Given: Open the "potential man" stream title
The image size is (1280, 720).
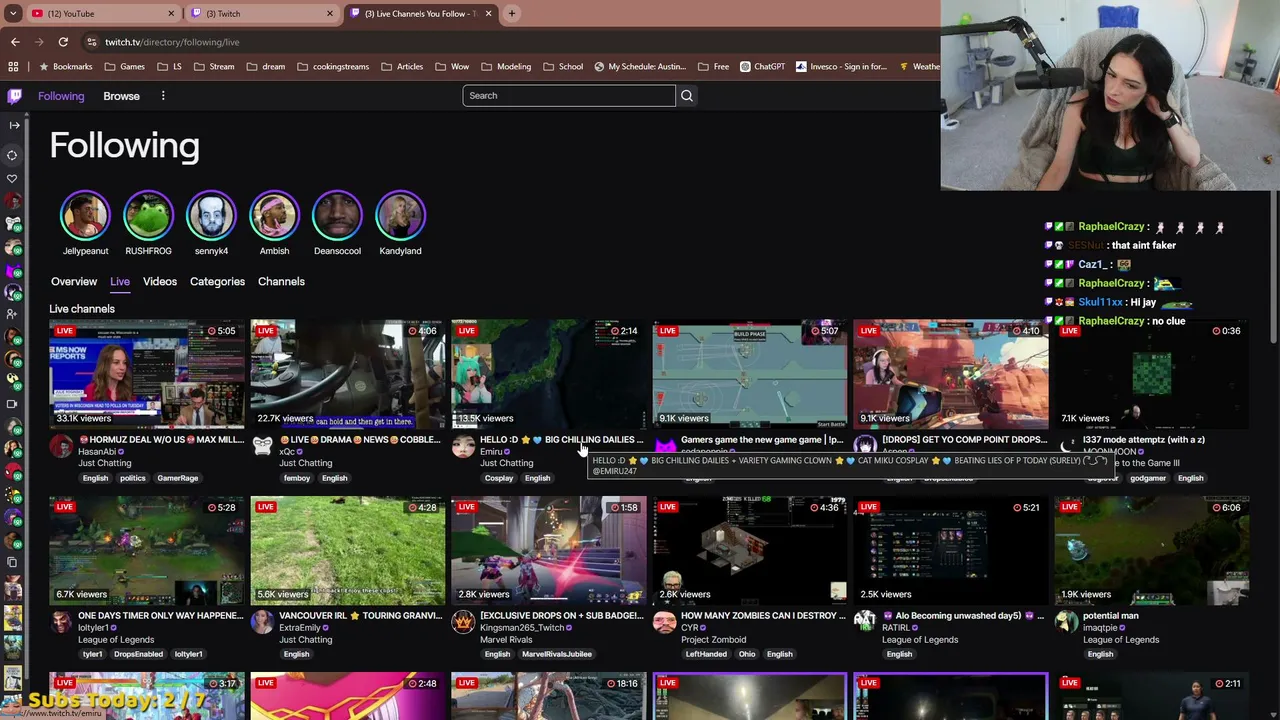Looking at the screenshot, I should 1111,616.
